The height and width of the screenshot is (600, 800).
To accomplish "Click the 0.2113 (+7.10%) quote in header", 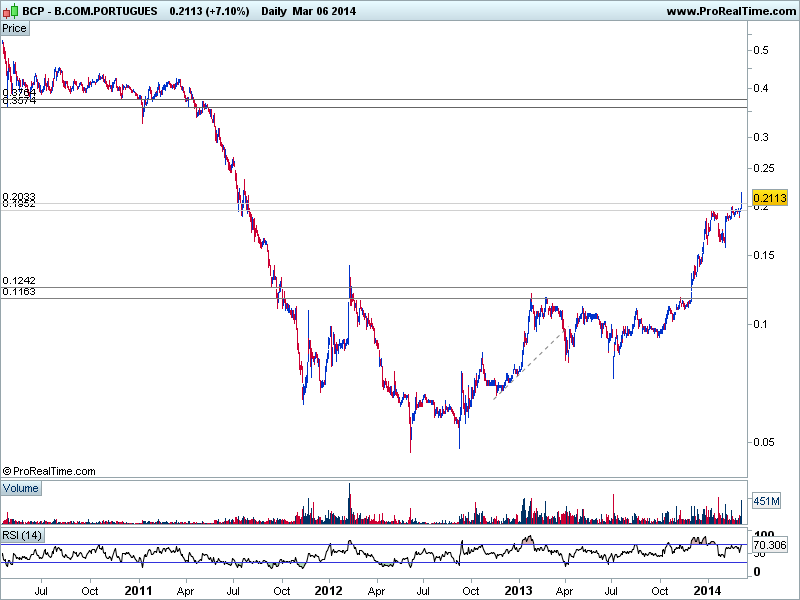I will coord(209,11).
